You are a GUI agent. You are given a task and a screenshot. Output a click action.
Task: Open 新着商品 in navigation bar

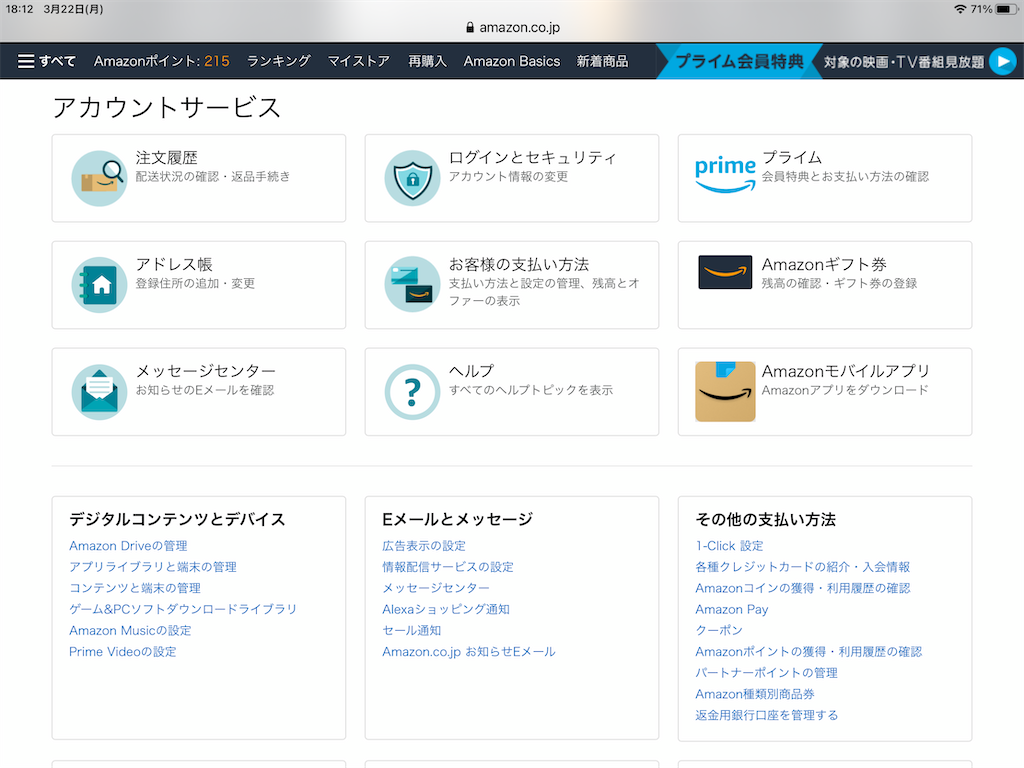click(x=602, y=61)
